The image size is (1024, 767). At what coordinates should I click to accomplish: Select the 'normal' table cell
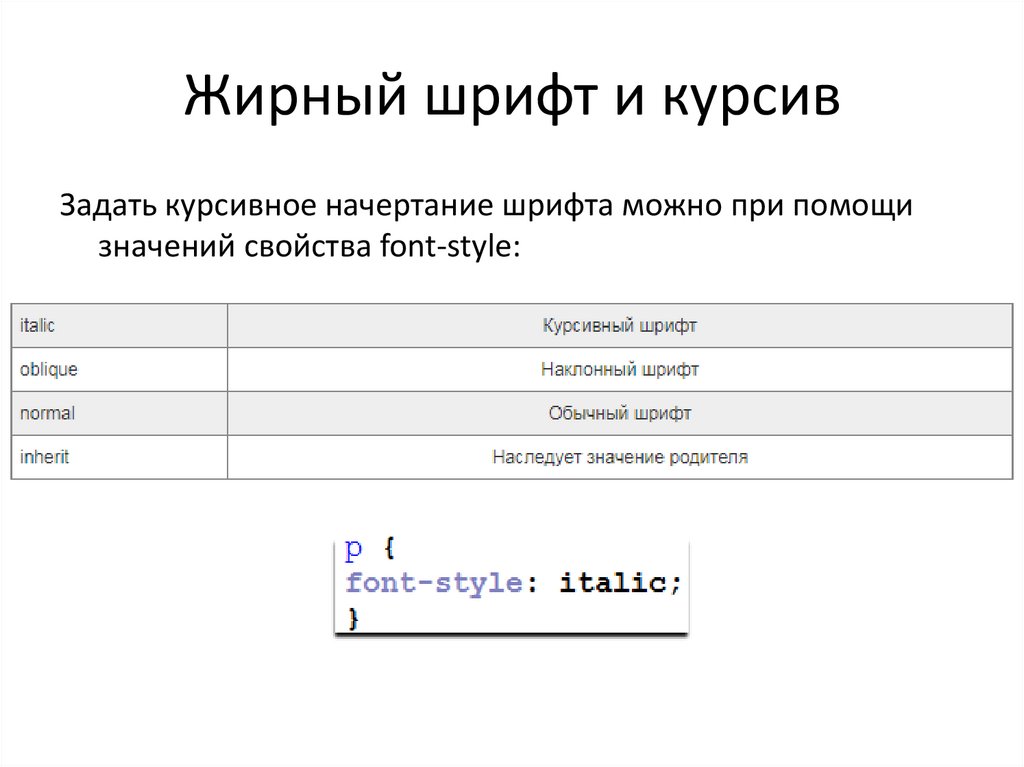coord(120,413)
